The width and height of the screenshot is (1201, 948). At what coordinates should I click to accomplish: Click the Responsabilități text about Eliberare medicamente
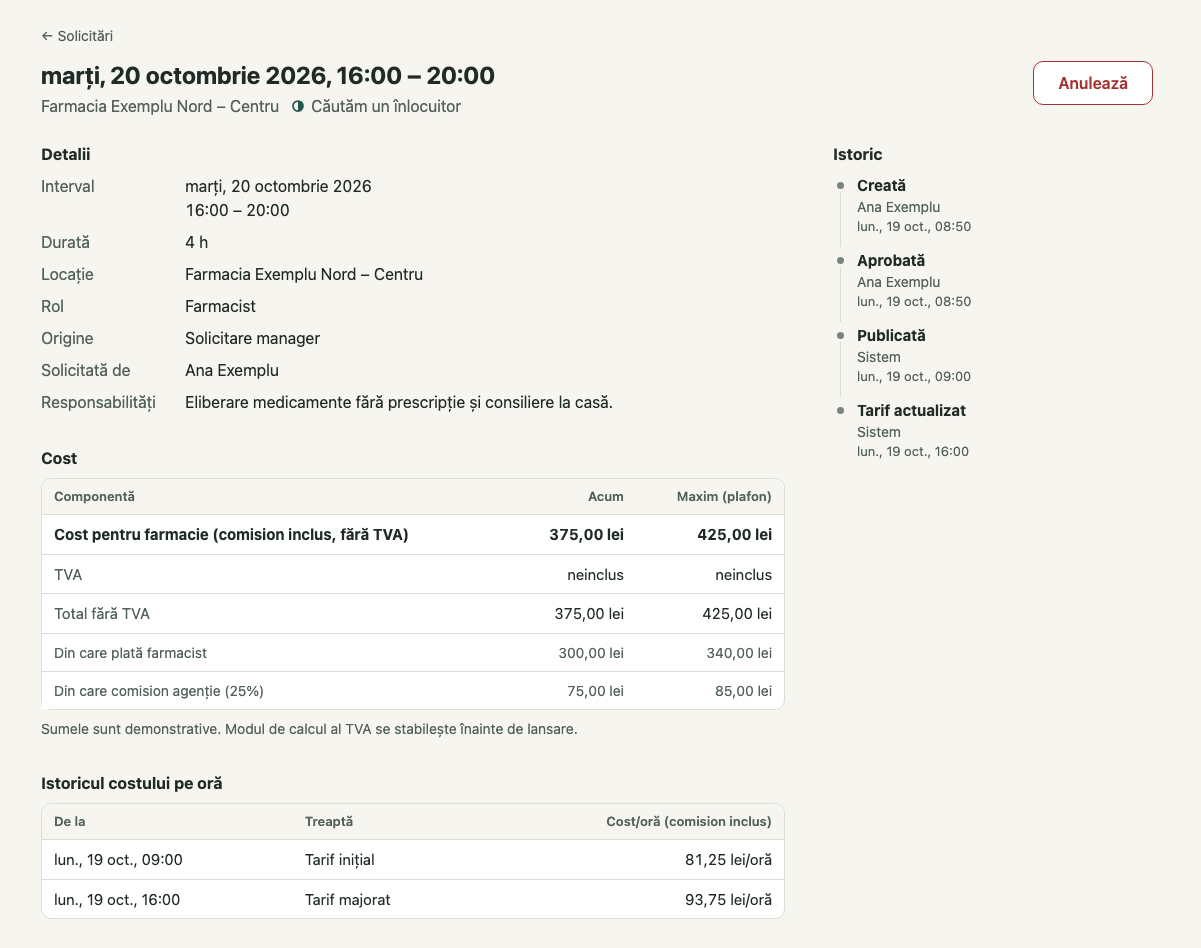pos(399,402)
